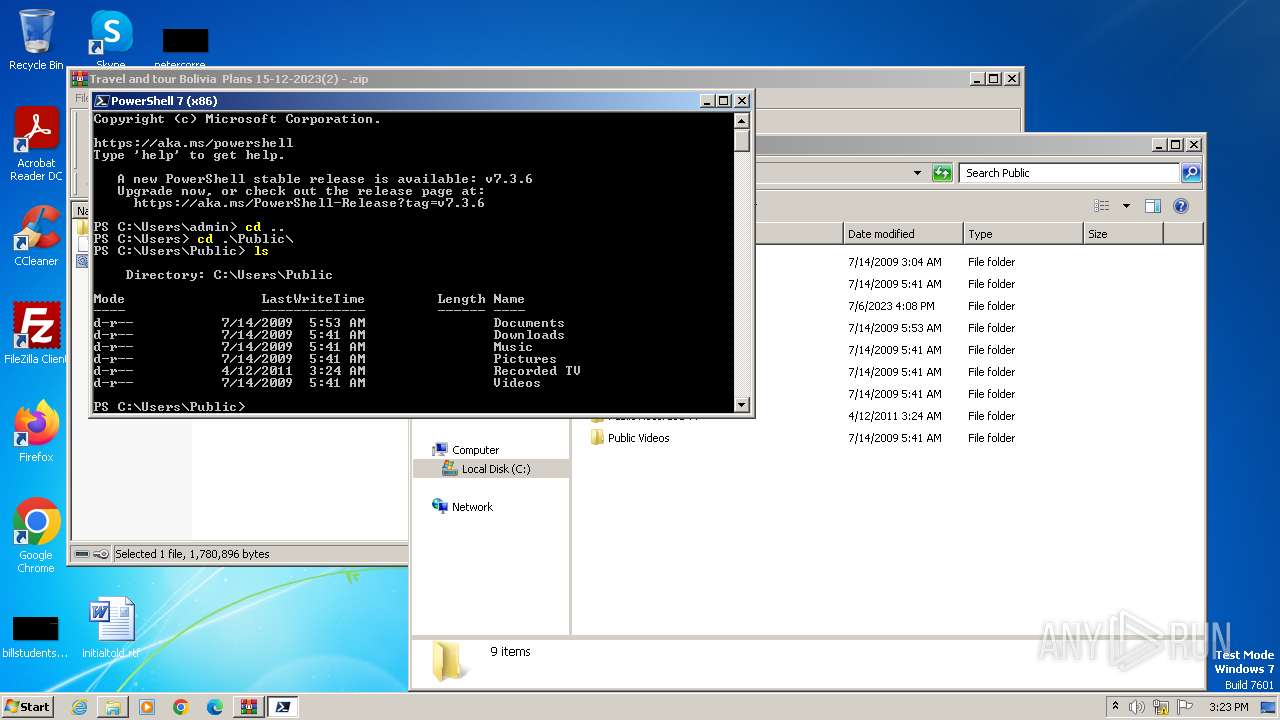Sort by the Size column header
This screenshot has width=1280, height=720.
[x=1123, y=234]
